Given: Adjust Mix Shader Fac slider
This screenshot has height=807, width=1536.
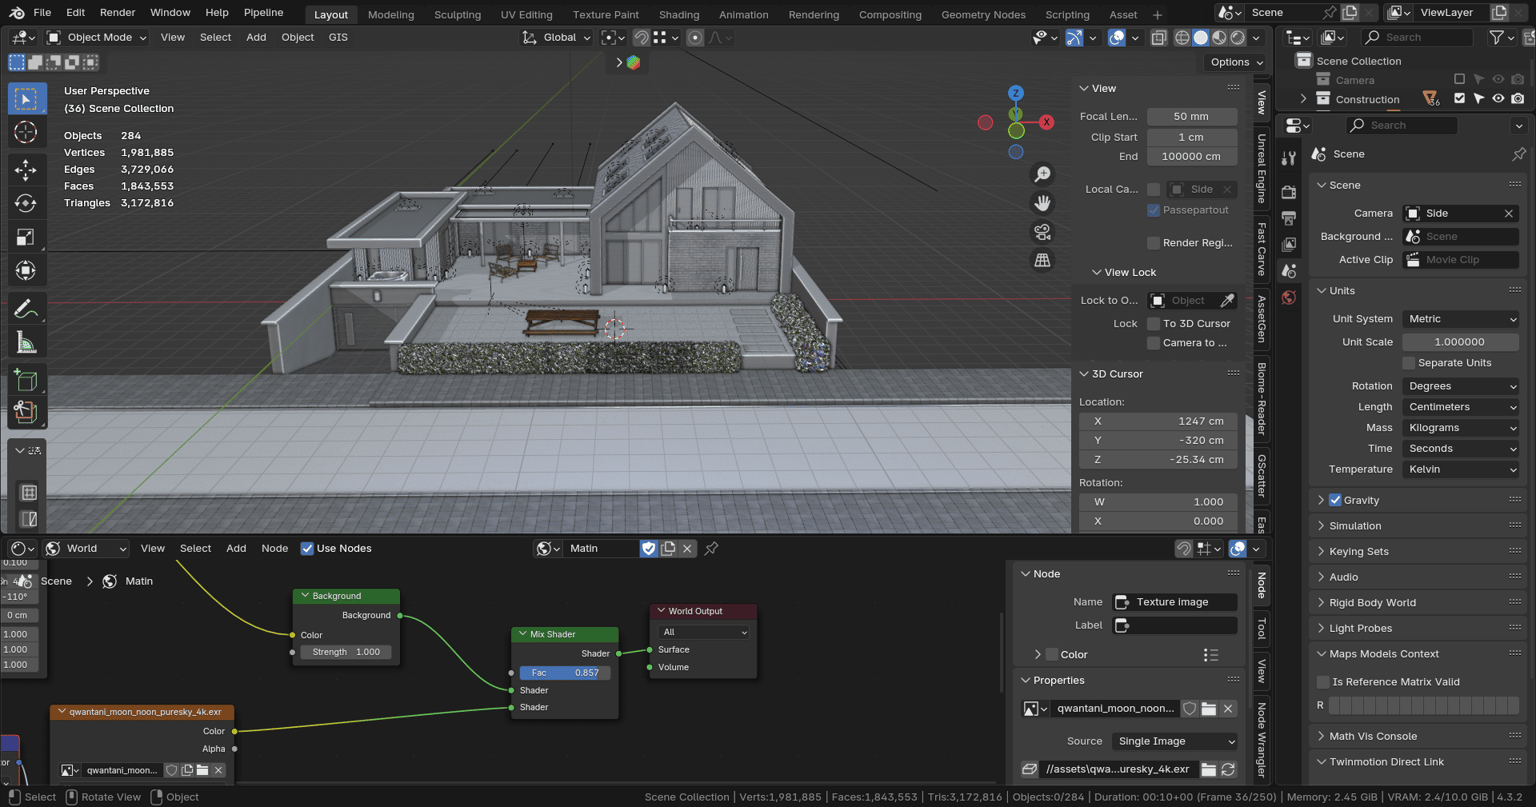Looking at the screenshot, I should click(565, 673).
